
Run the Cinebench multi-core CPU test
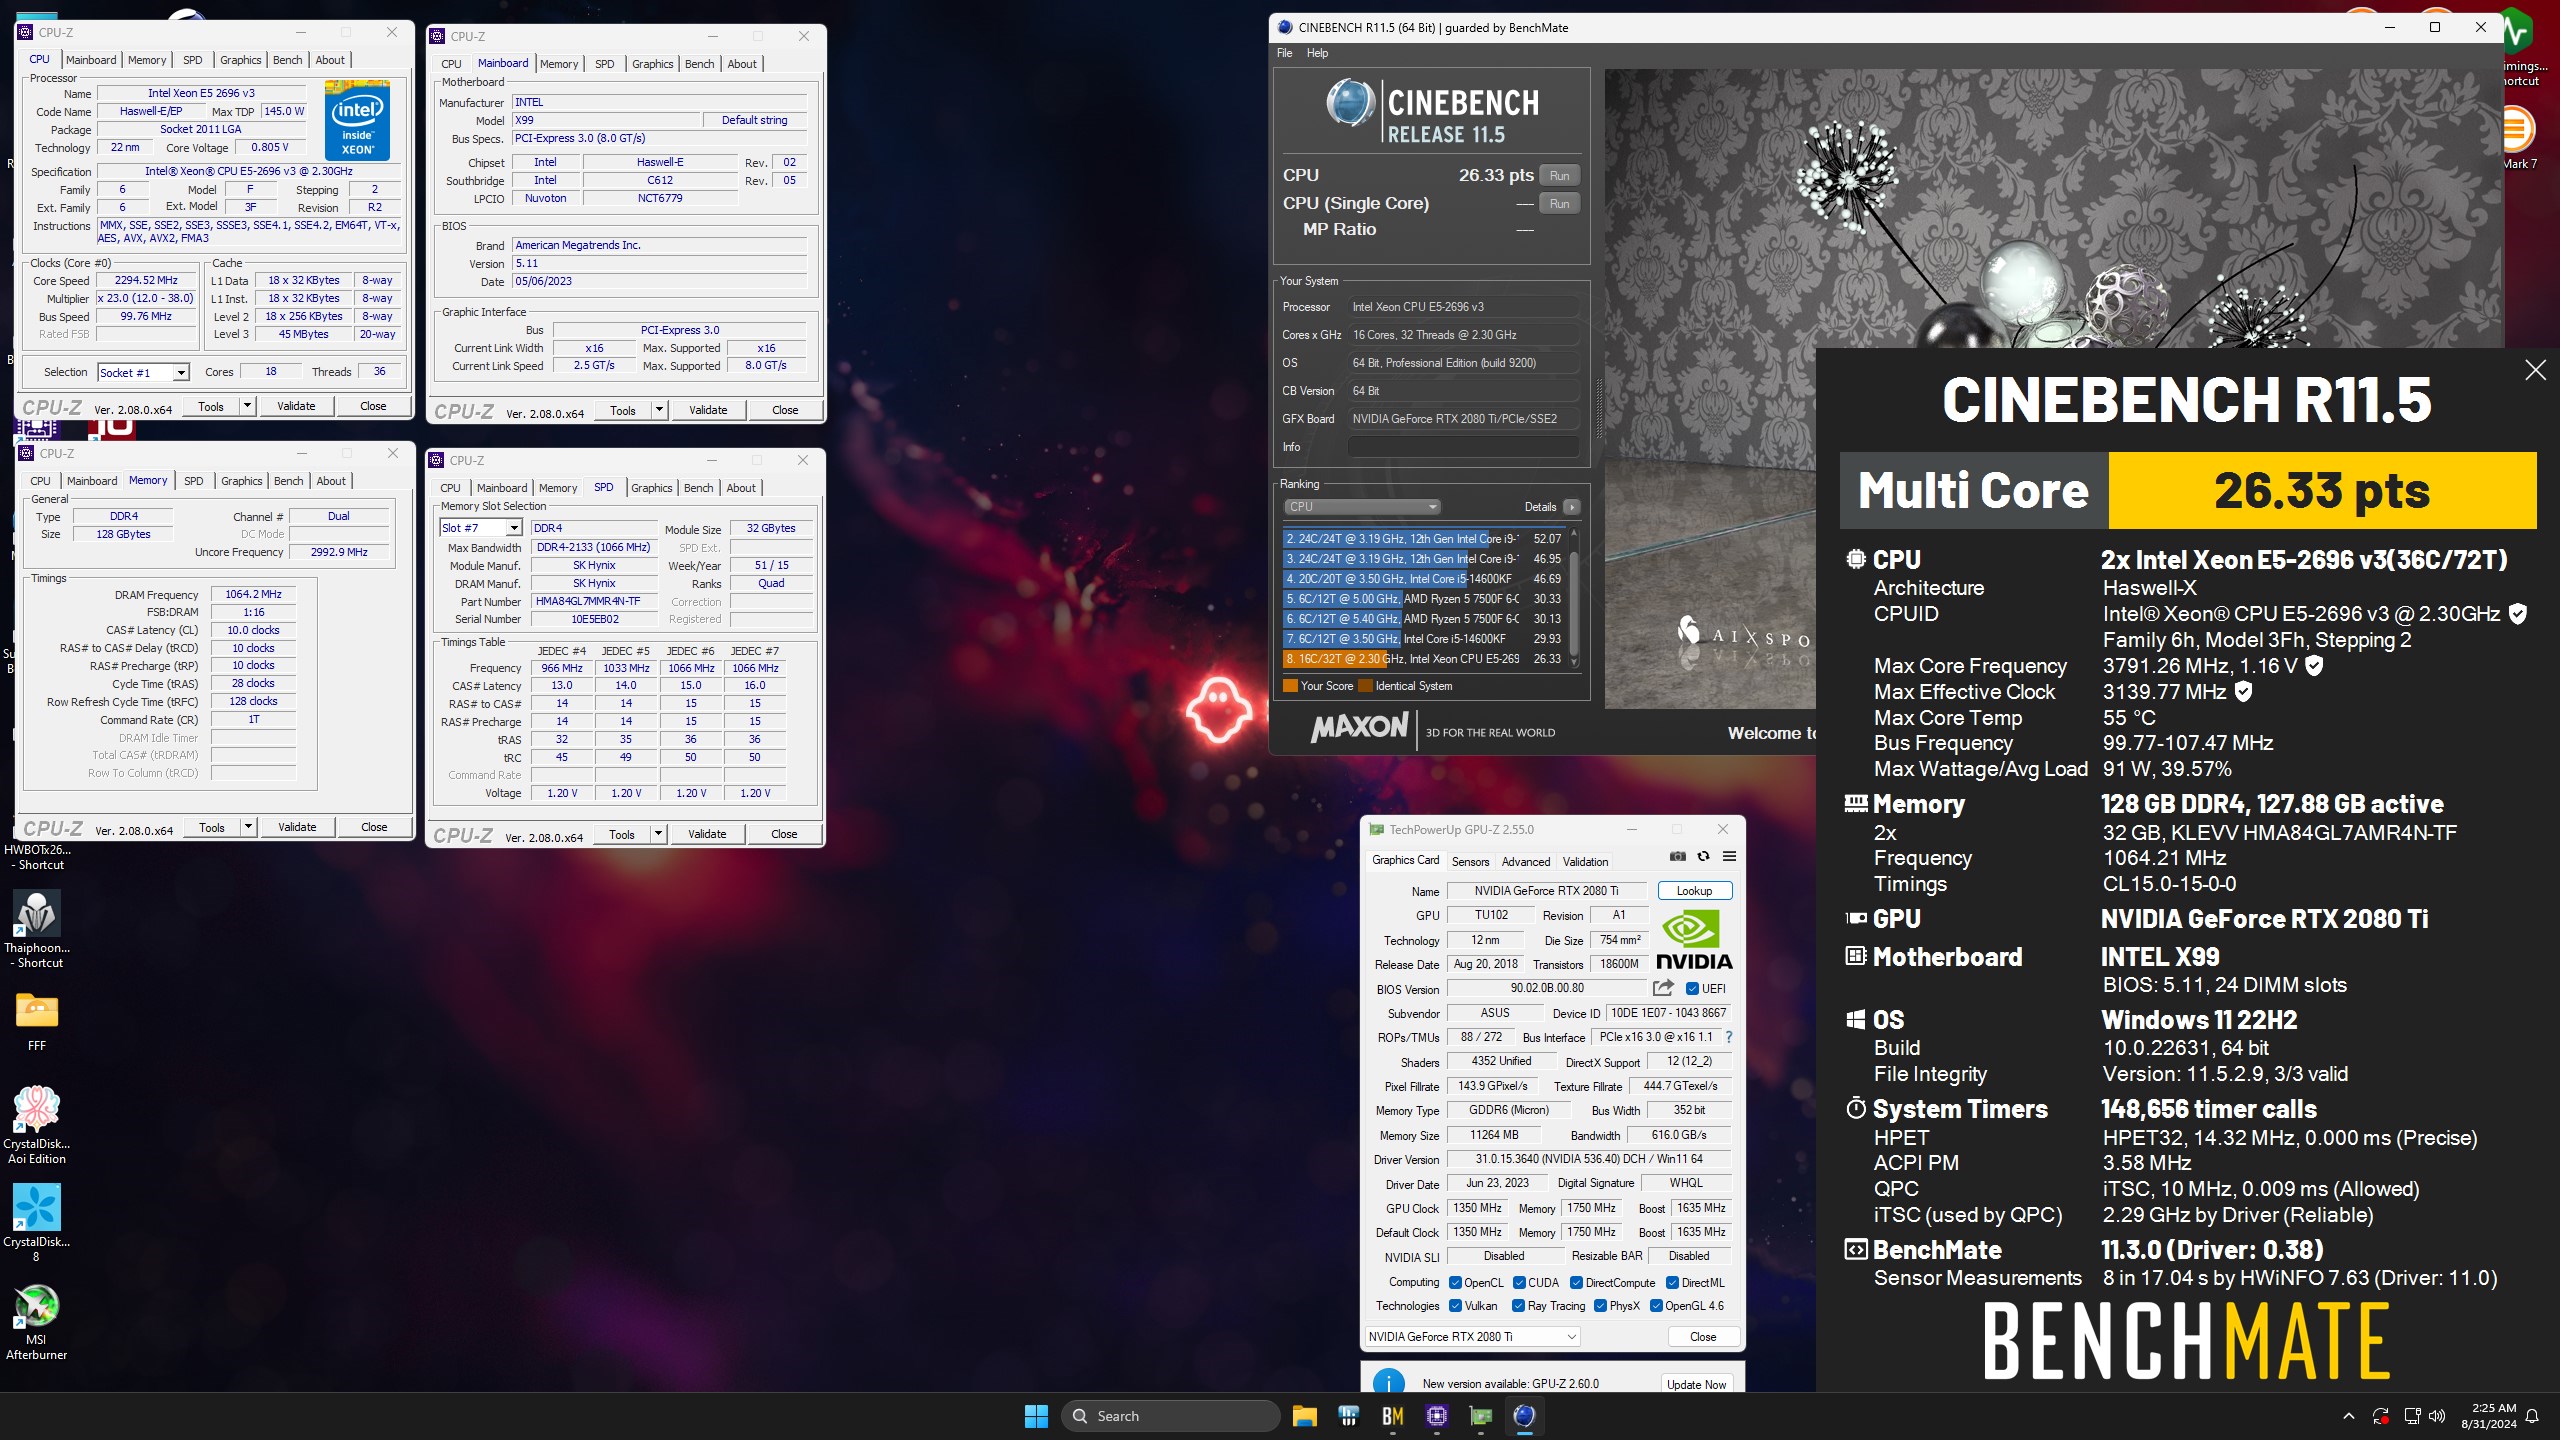click(x=1560, y=176)
